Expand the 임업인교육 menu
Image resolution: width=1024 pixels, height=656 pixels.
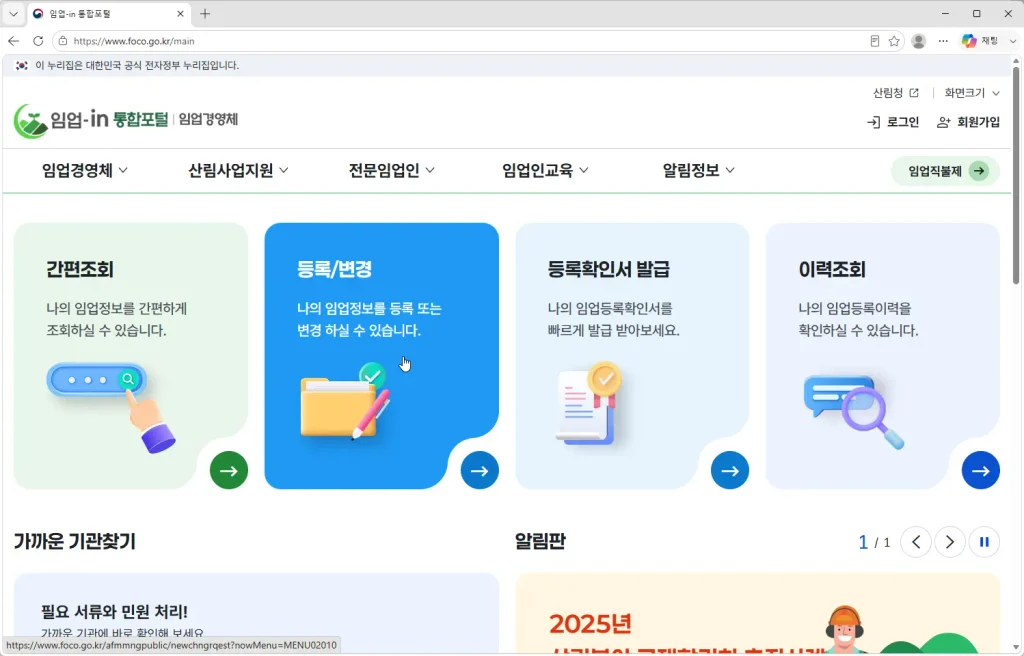pos(545,171)
